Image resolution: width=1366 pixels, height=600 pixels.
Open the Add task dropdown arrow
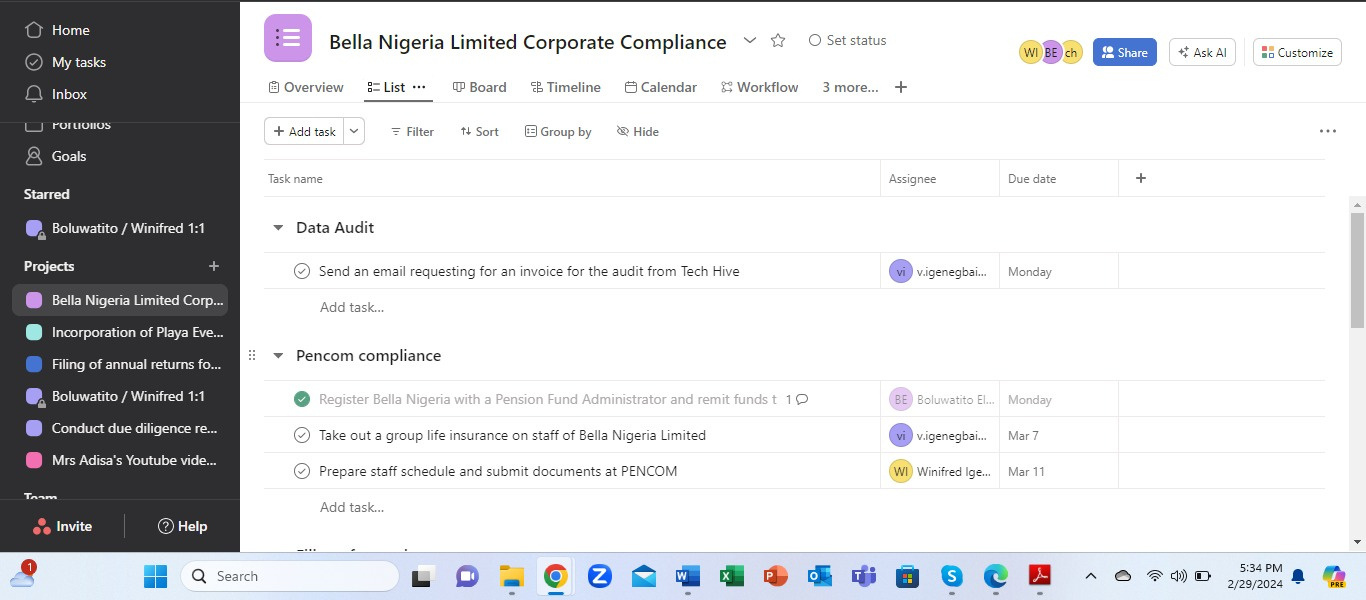pyautogui.click(x=354, y=131)
